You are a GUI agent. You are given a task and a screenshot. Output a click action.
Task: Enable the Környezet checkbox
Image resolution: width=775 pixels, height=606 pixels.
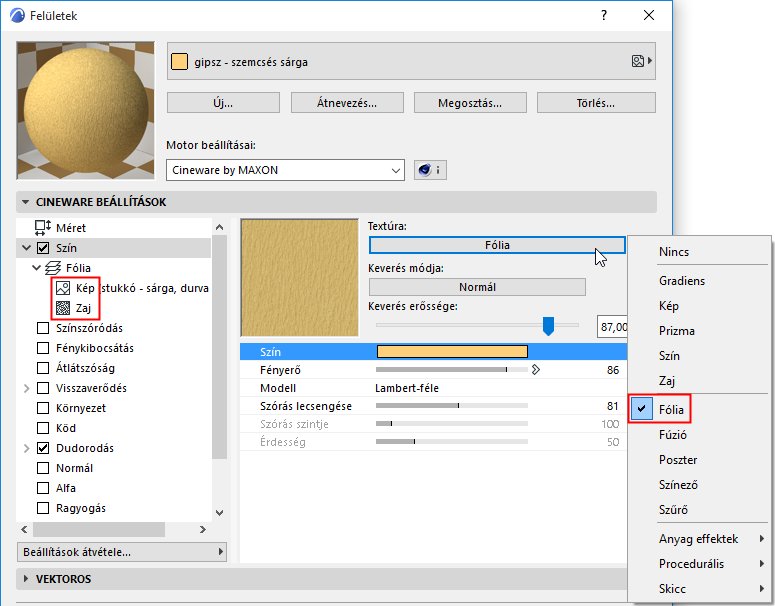(x=43, y=408)
